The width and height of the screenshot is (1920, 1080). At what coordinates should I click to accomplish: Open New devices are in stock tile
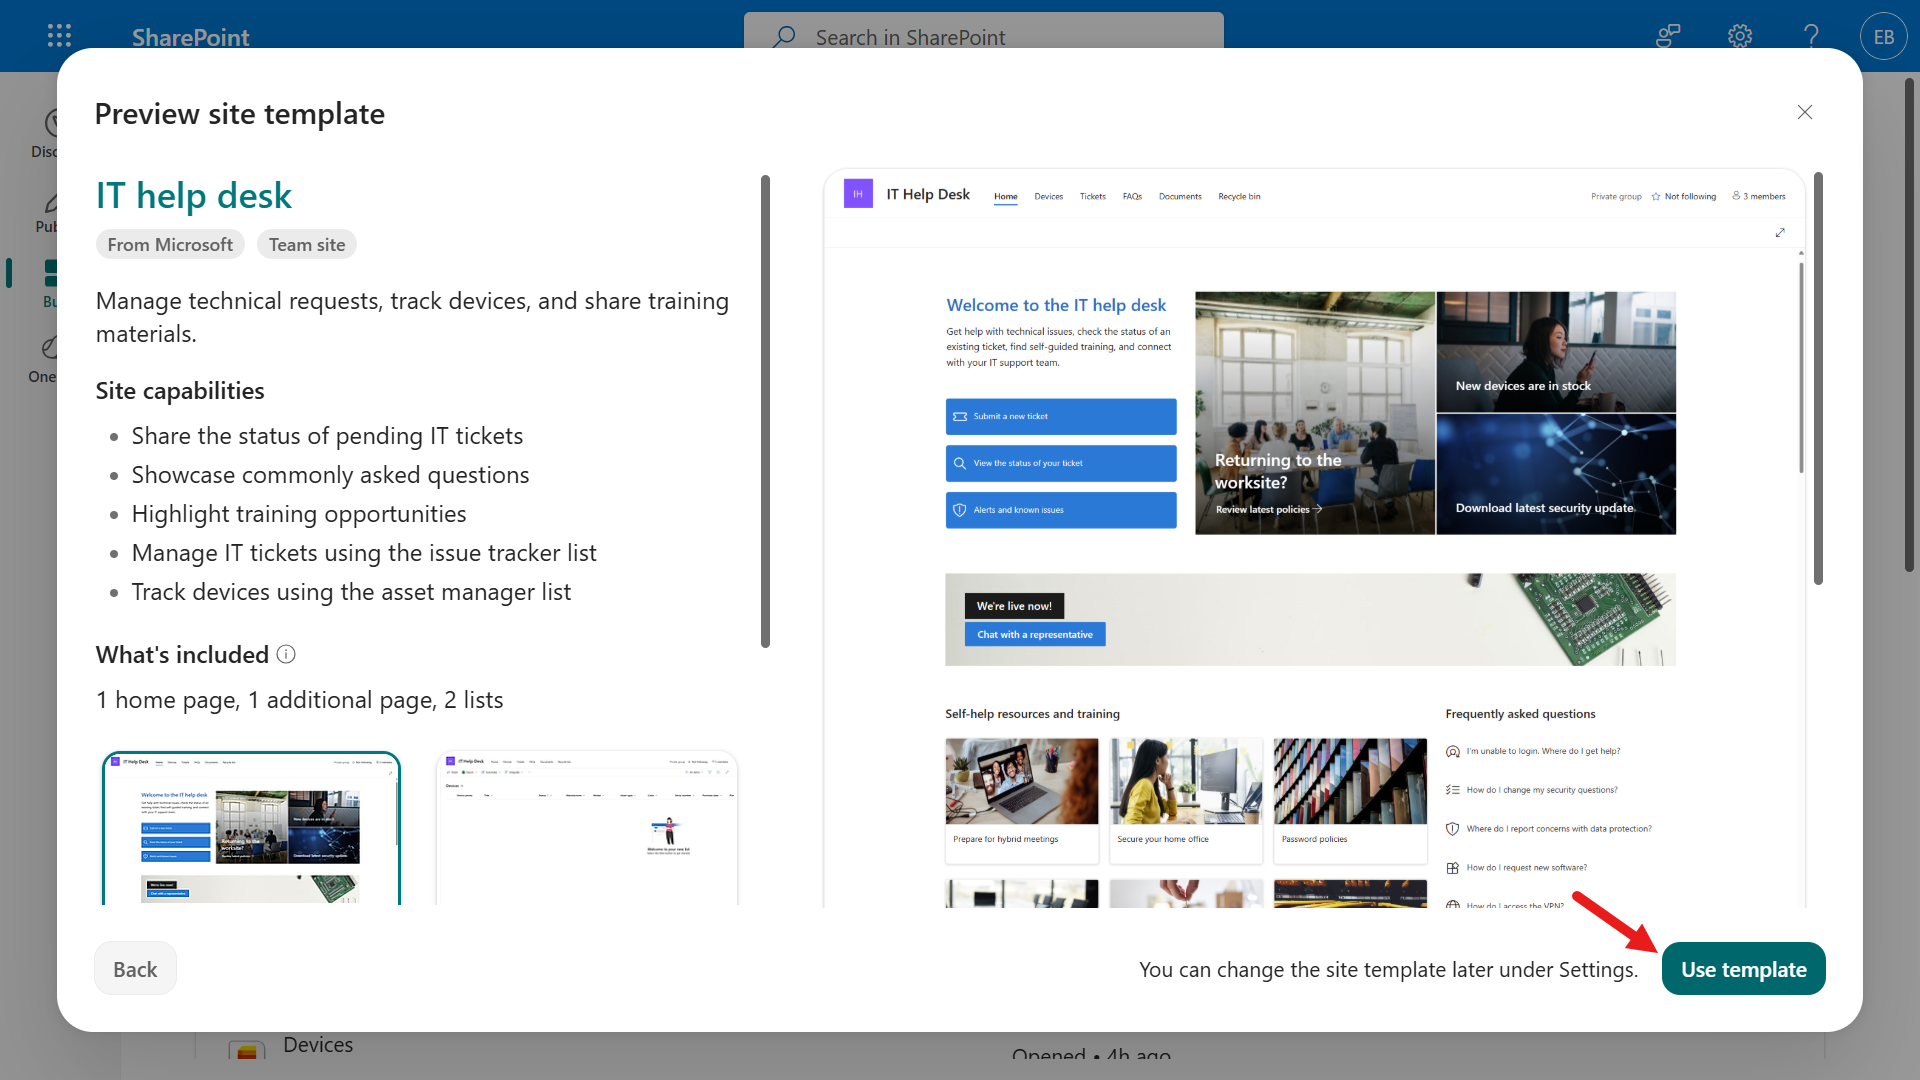click(1556, 352)
